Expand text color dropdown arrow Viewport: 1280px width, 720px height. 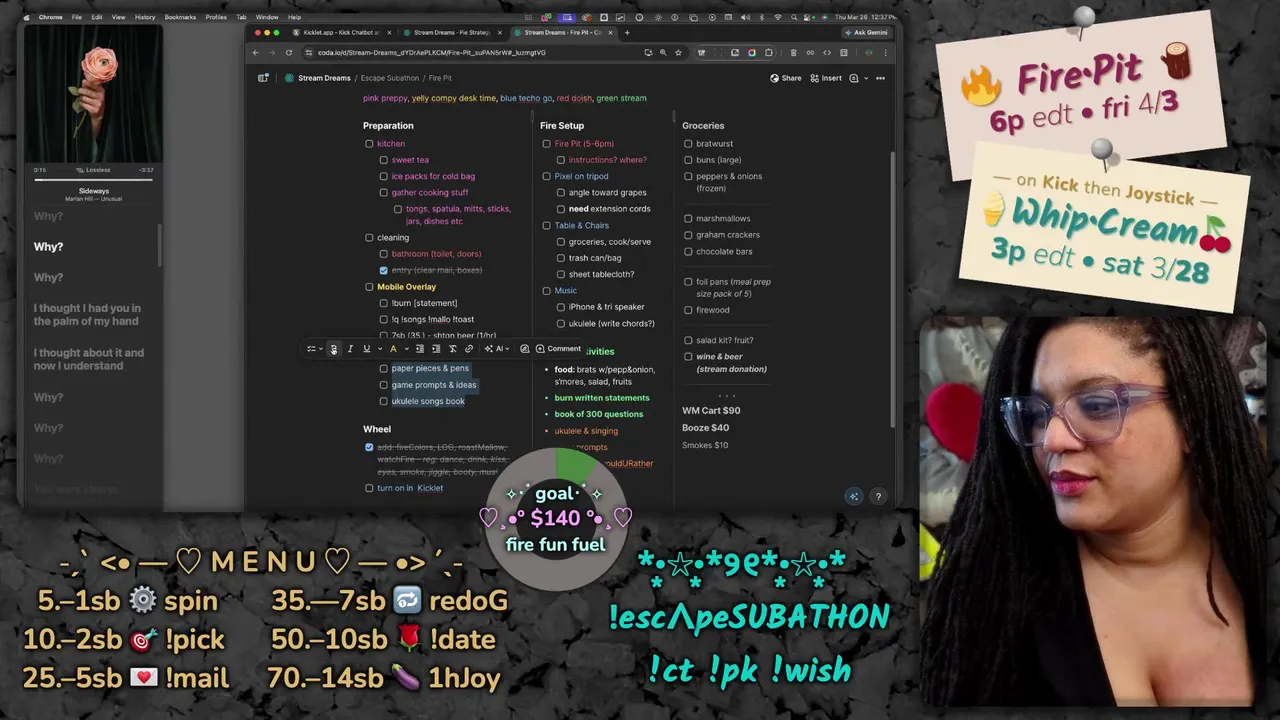[406, 349]
